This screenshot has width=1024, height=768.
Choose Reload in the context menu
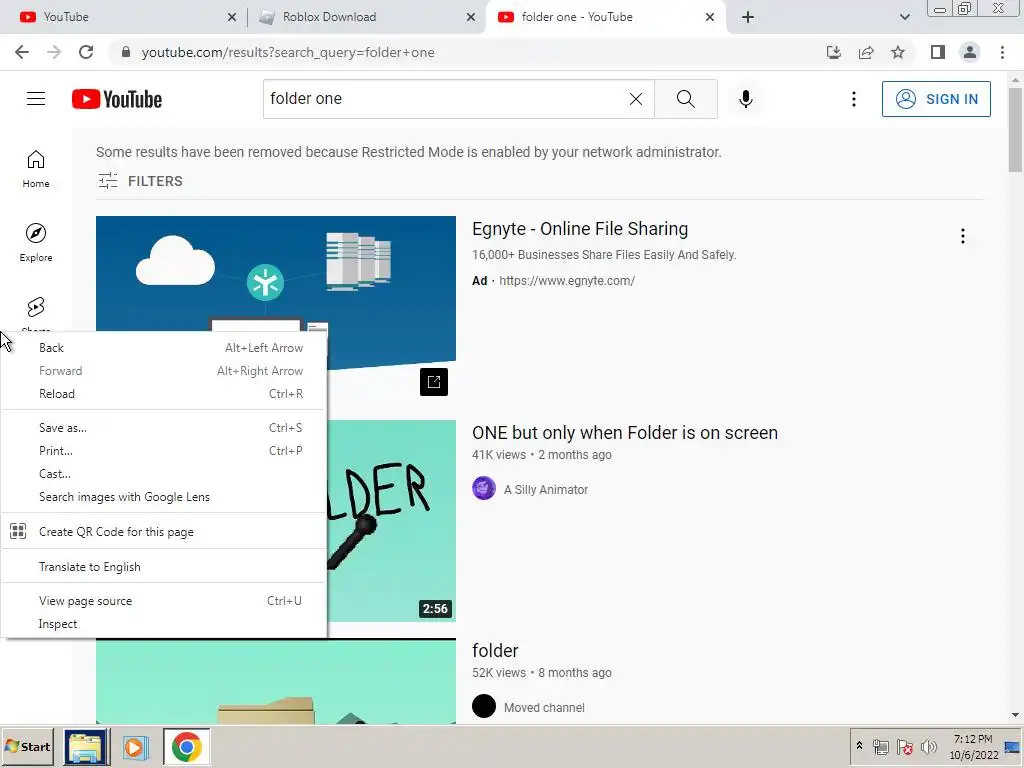point(163,393)
